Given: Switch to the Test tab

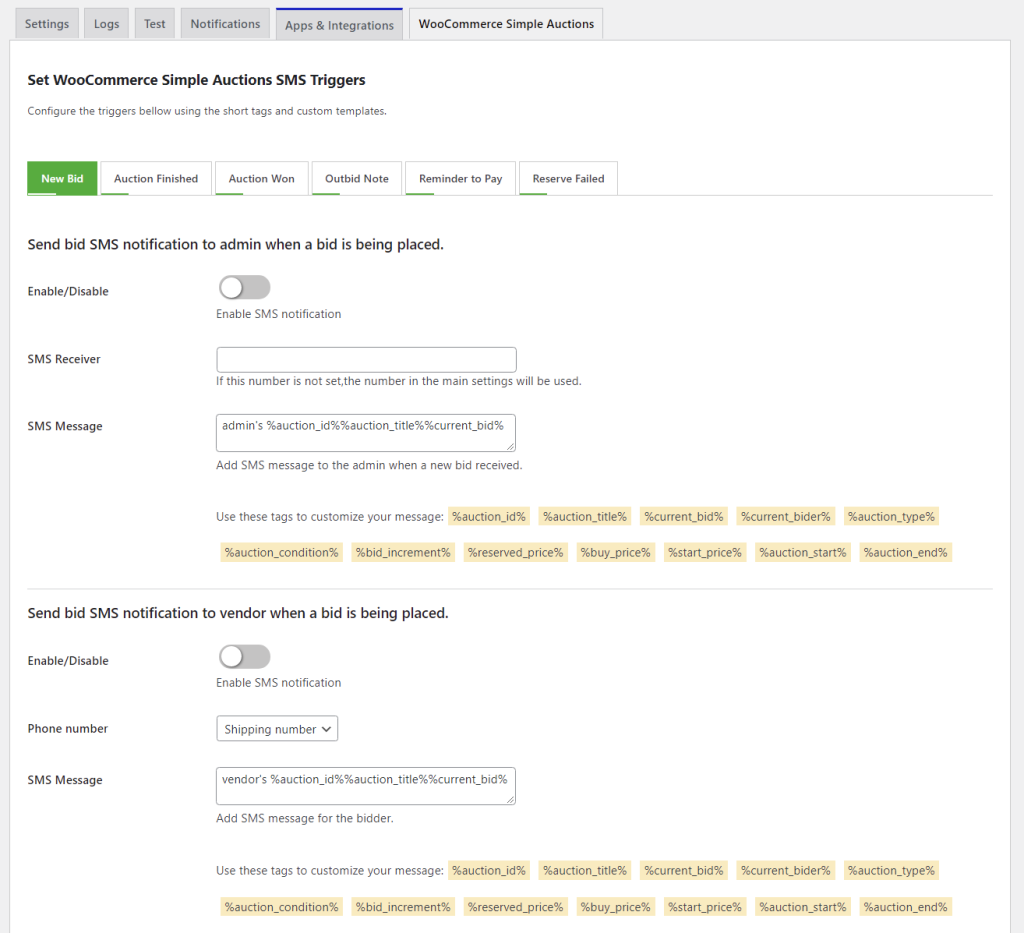Looking at the screenshot, I should click(155, 24).
